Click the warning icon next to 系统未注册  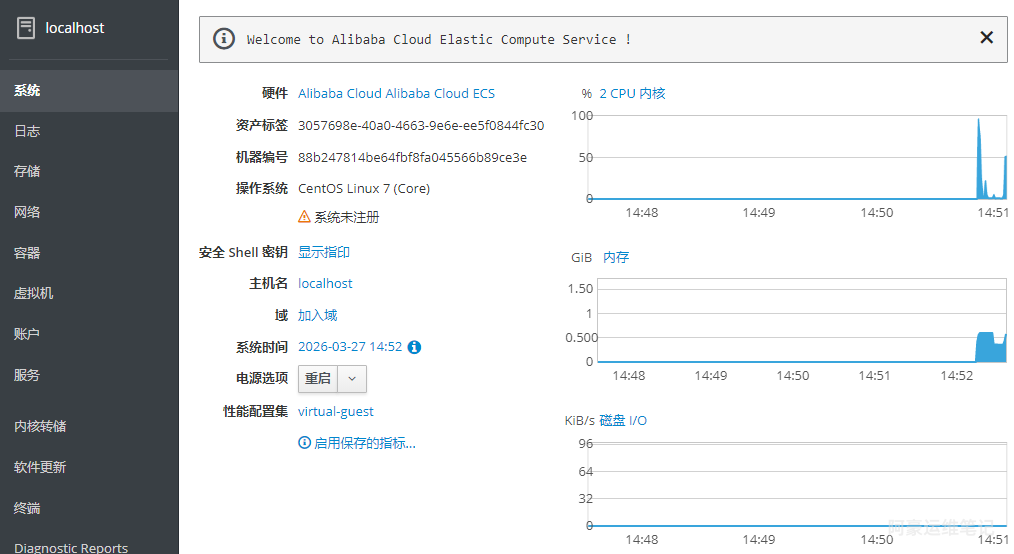click(x=304, y=217)
